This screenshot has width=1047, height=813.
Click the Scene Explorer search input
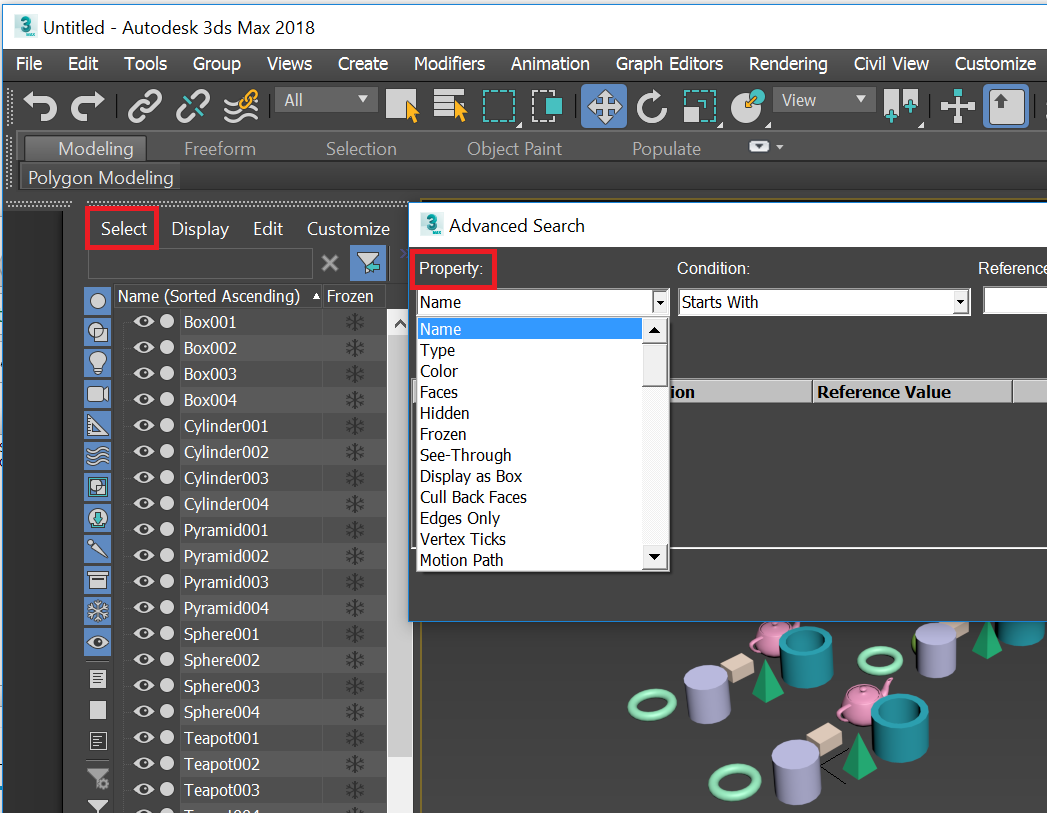pyautogui.click(x=200, y=264)
